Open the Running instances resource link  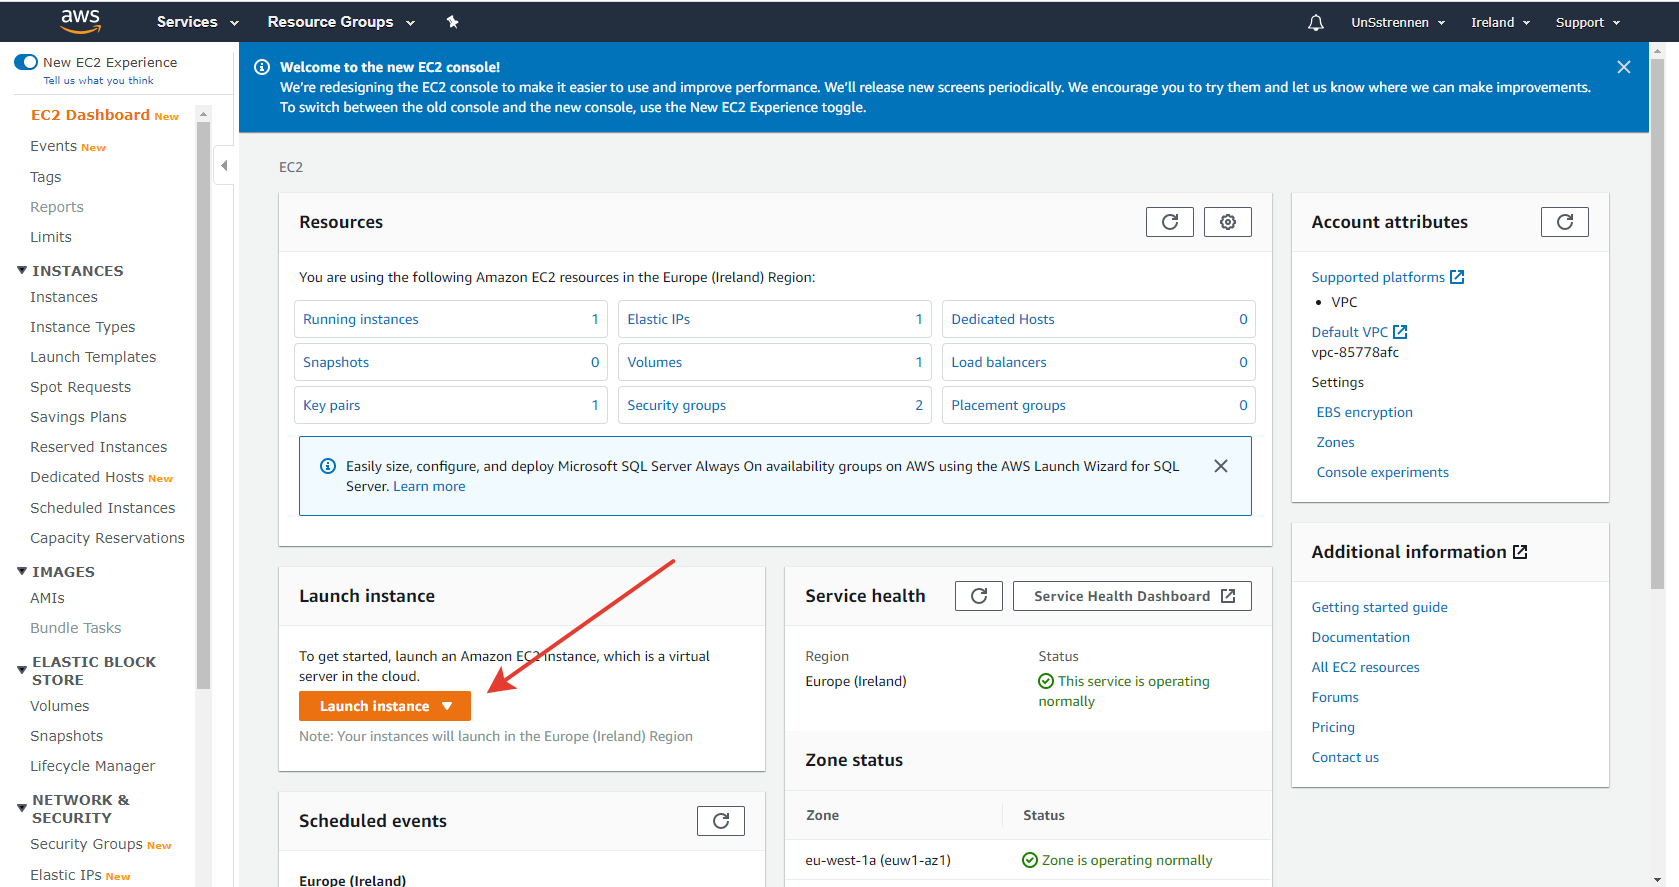pyautogui.click(x=361, y=319)
